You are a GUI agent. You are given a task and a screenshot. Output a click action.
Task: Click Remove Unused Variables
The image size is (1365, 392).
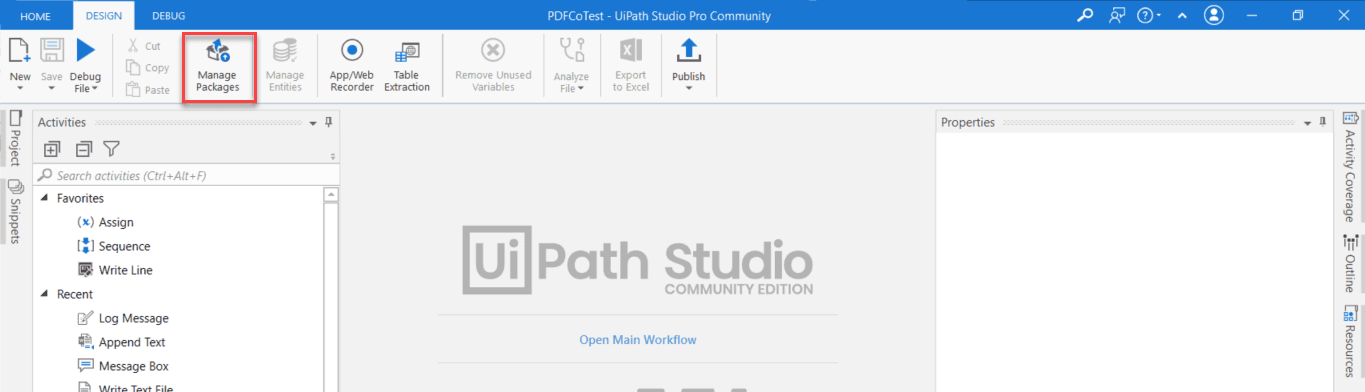(x=493, y=67)
